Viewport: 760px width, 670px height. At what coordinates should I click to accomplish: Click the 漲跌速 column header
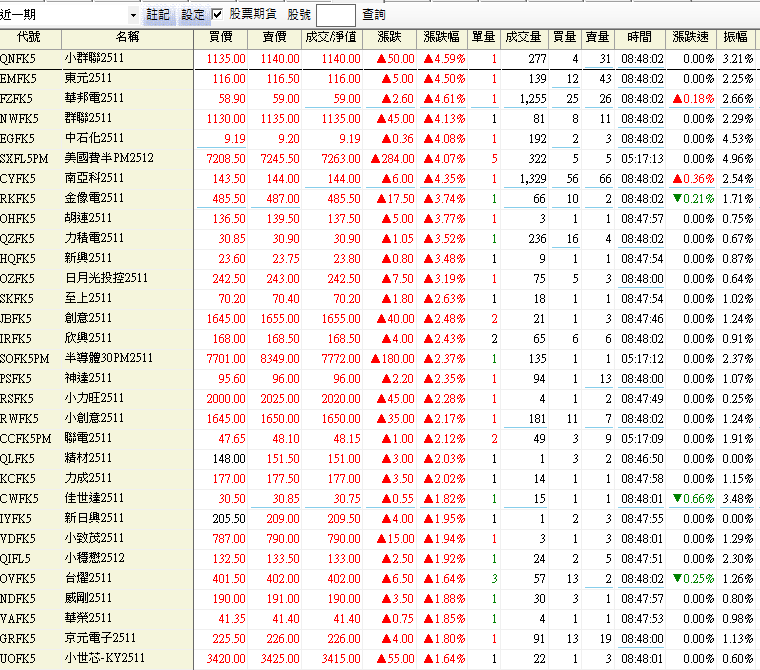(x=692, y=37)
